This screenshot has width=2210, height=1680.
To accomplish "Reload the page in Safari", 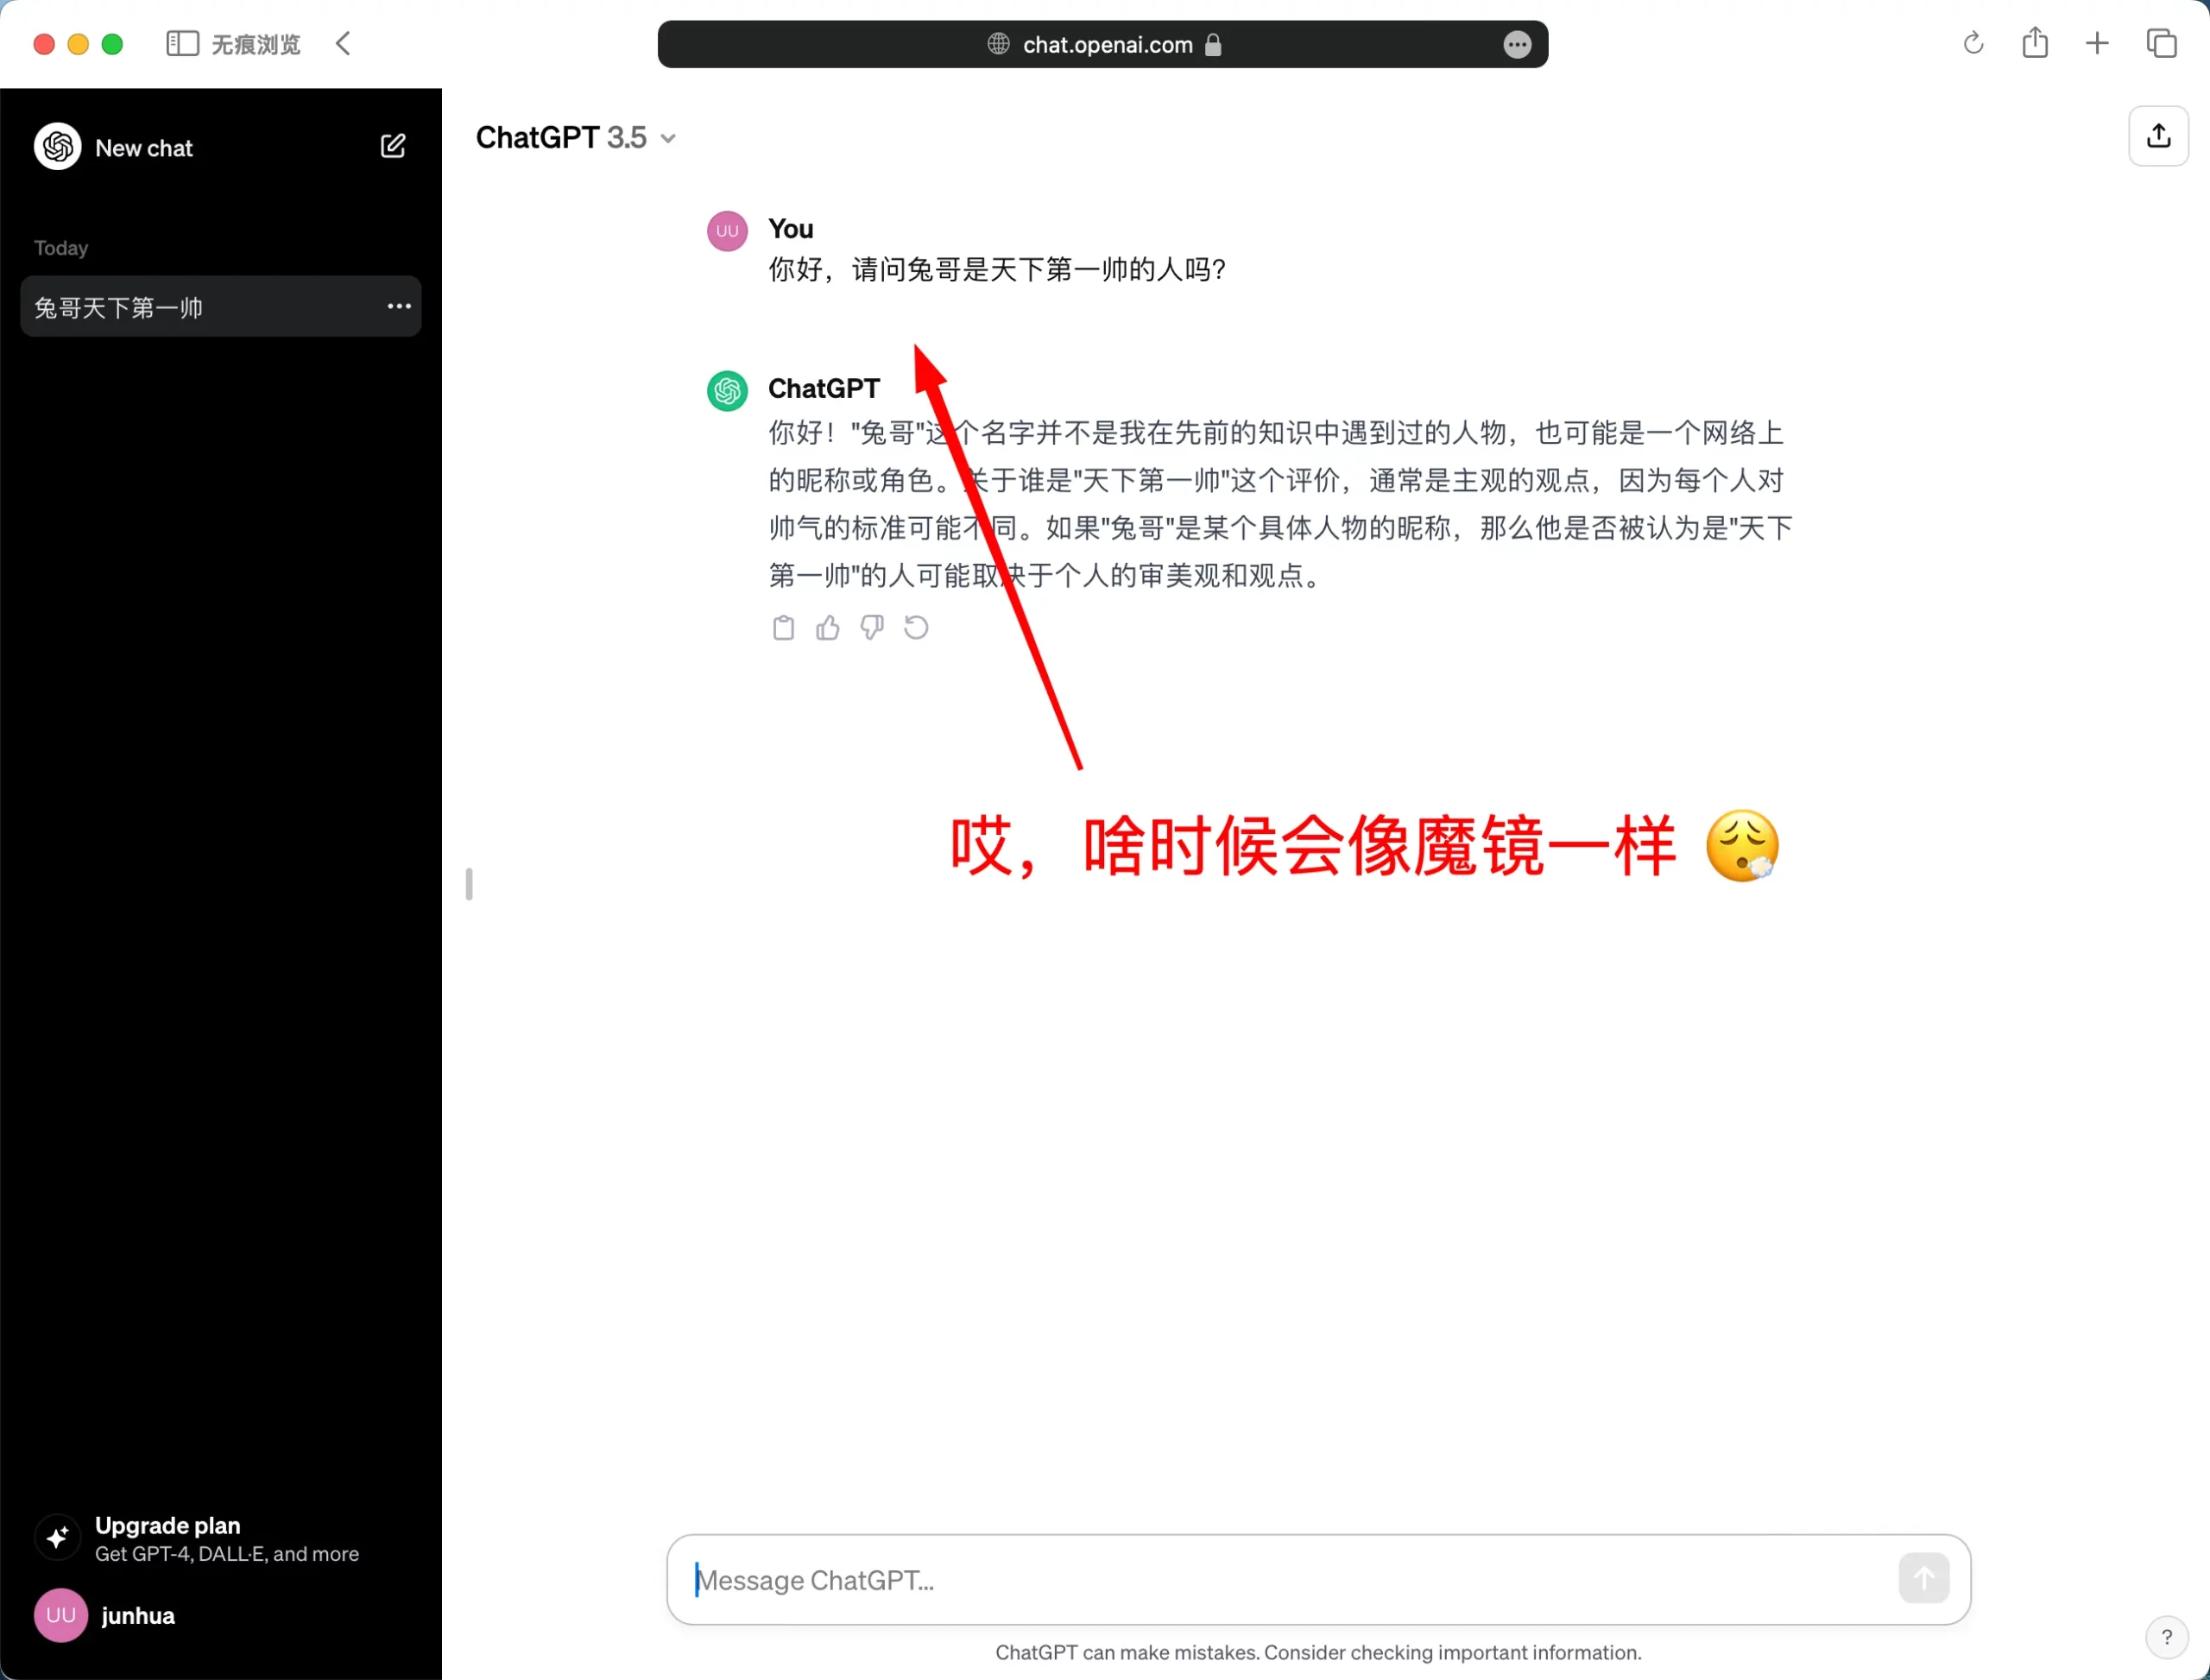I will [x=1972, y=43].
